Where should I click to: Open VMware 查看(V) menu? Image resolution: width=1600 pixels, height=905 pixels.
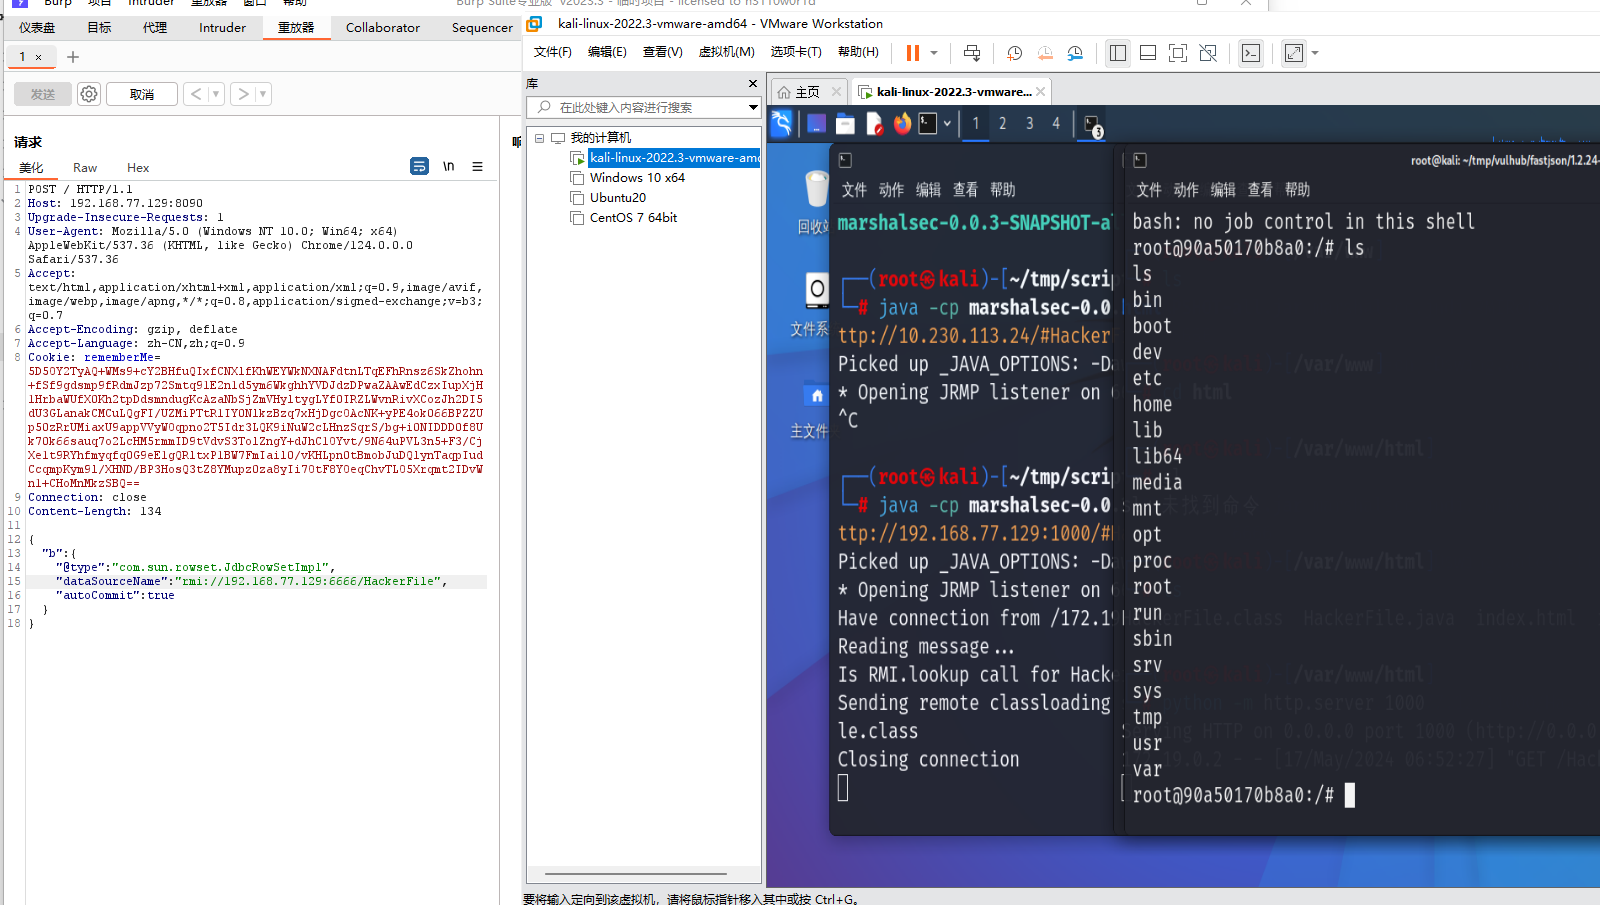(662, 52)
